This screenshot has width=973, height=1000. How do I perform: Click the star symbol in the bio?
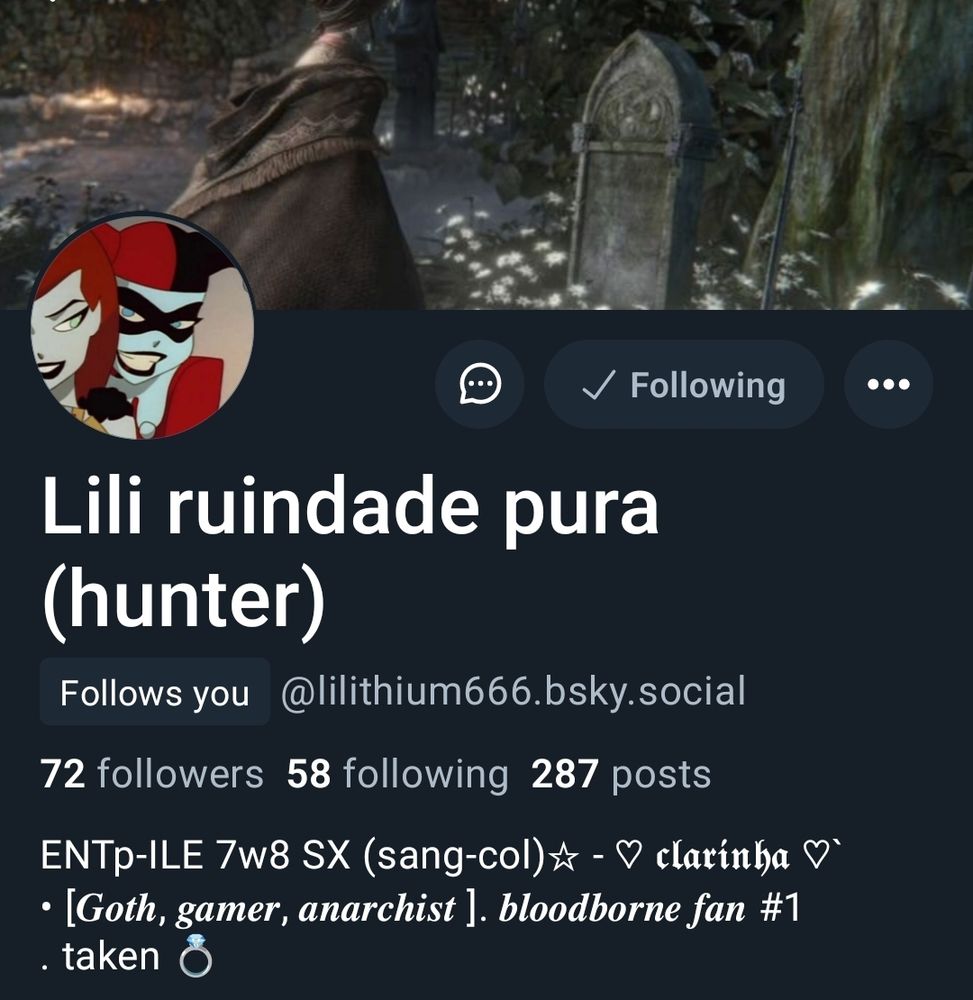pos(564,857)
